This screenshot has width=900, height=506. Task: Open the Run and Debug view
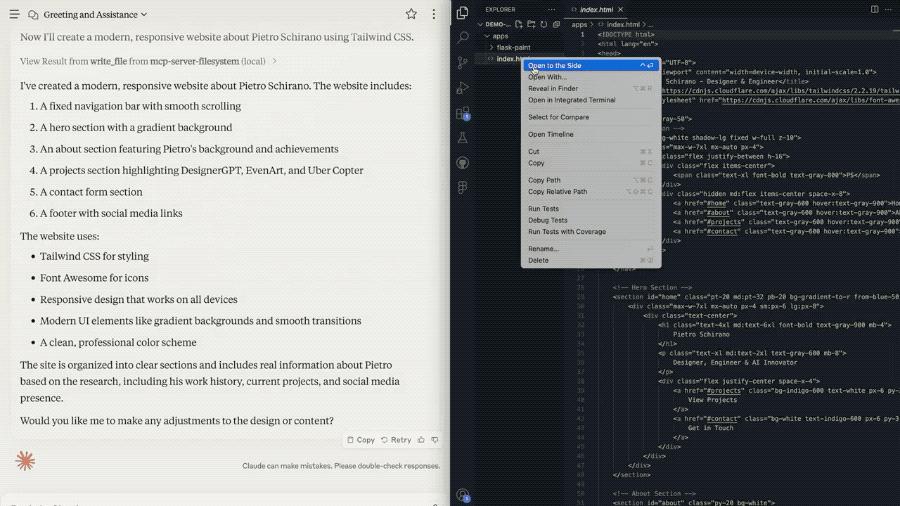463,88
